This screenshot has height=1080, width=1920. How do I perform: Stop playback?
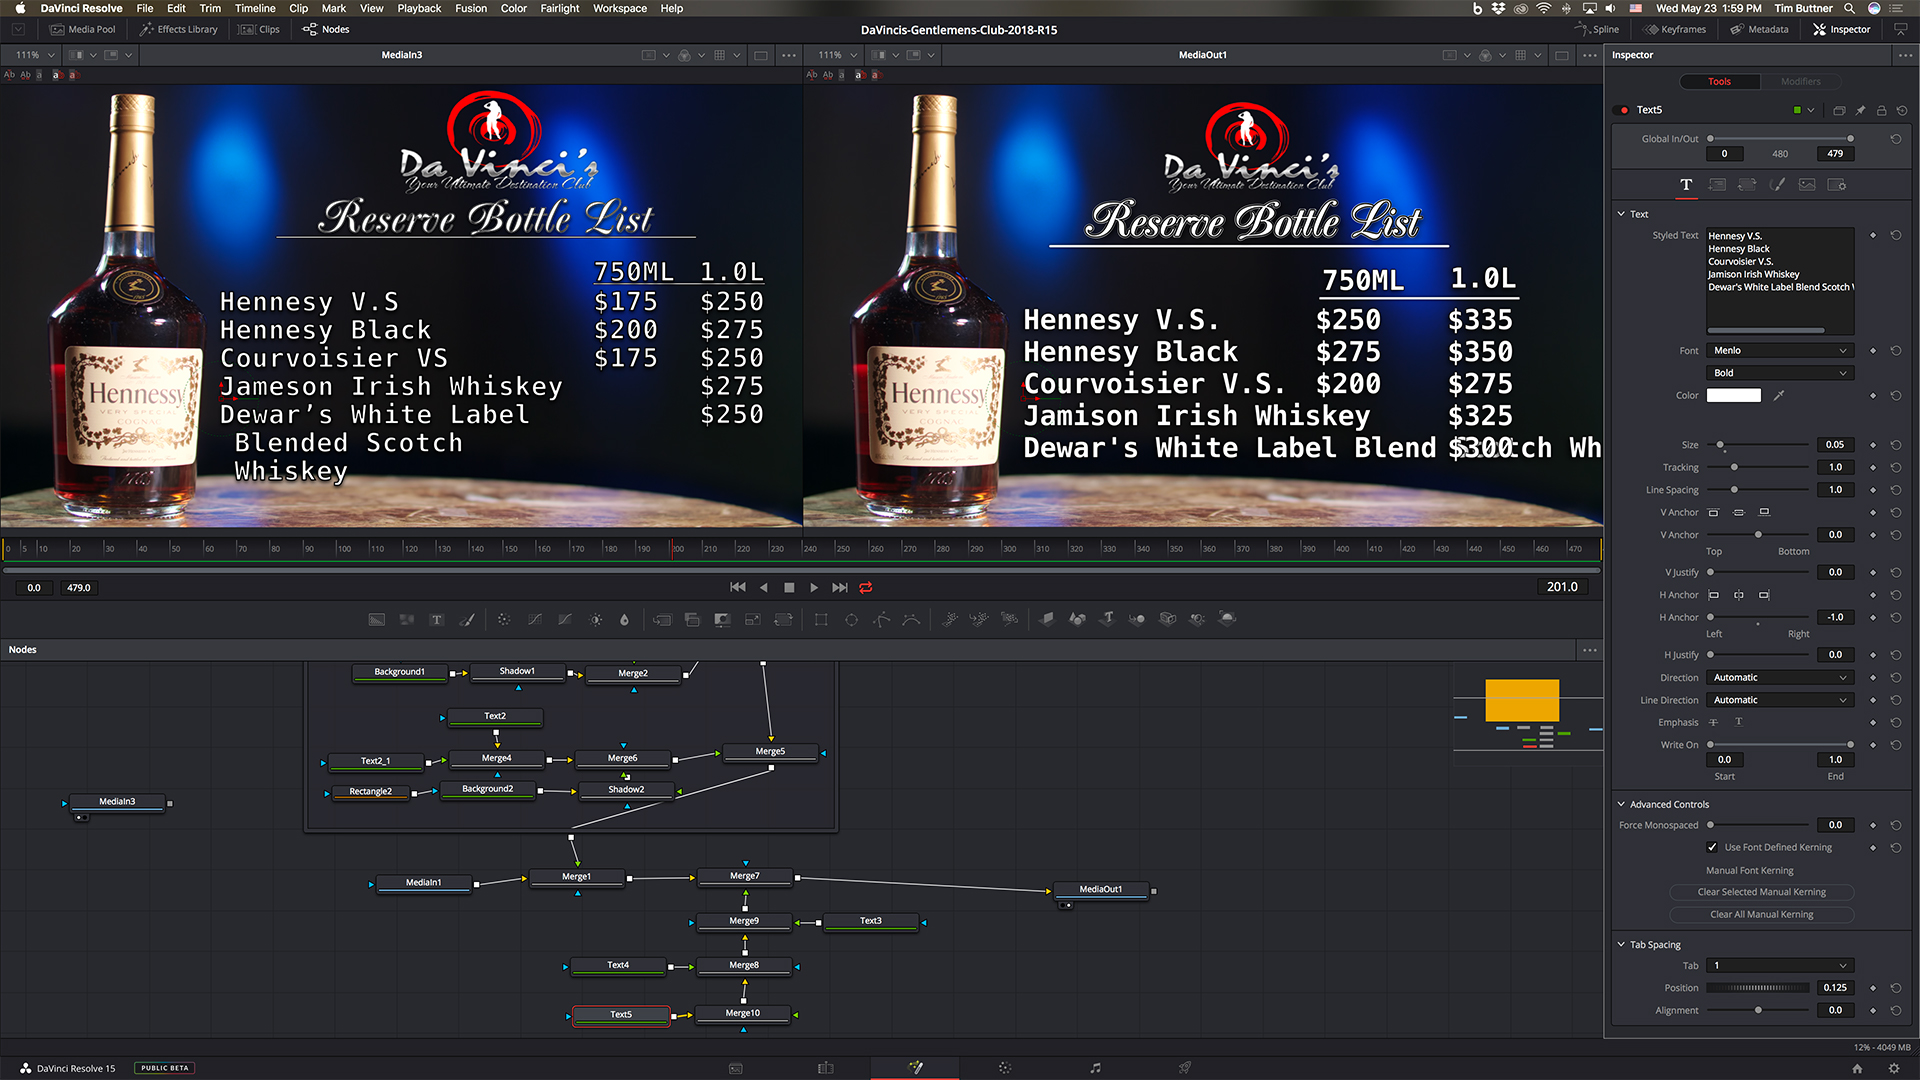[x=789, y=588]
